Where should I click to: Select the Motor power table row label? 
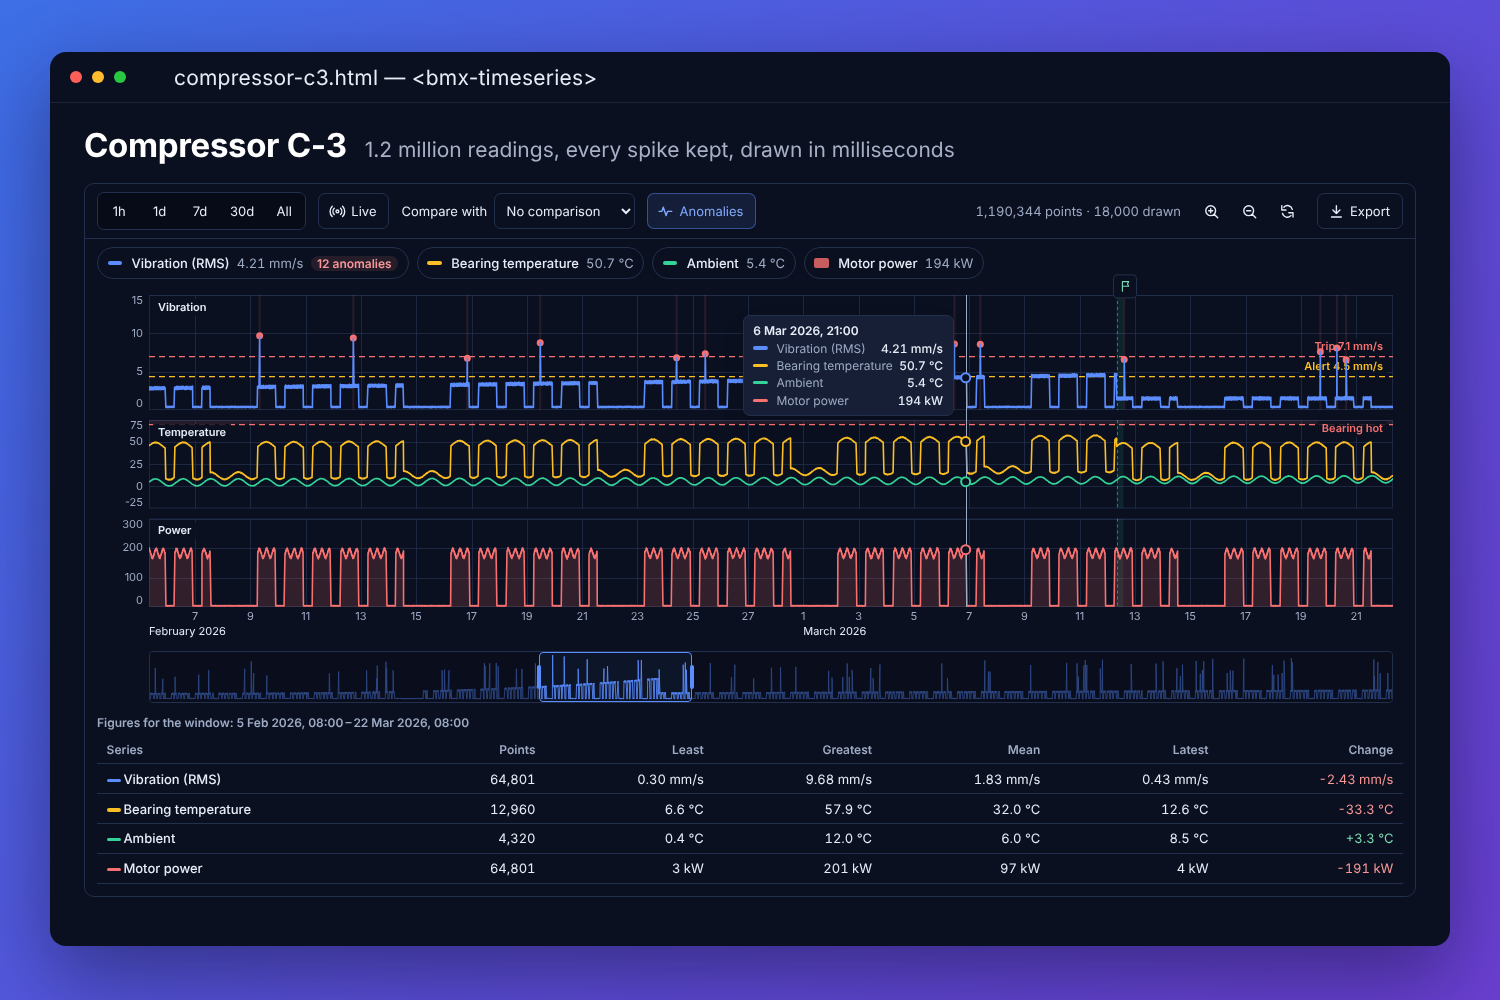tap(162, 869)
